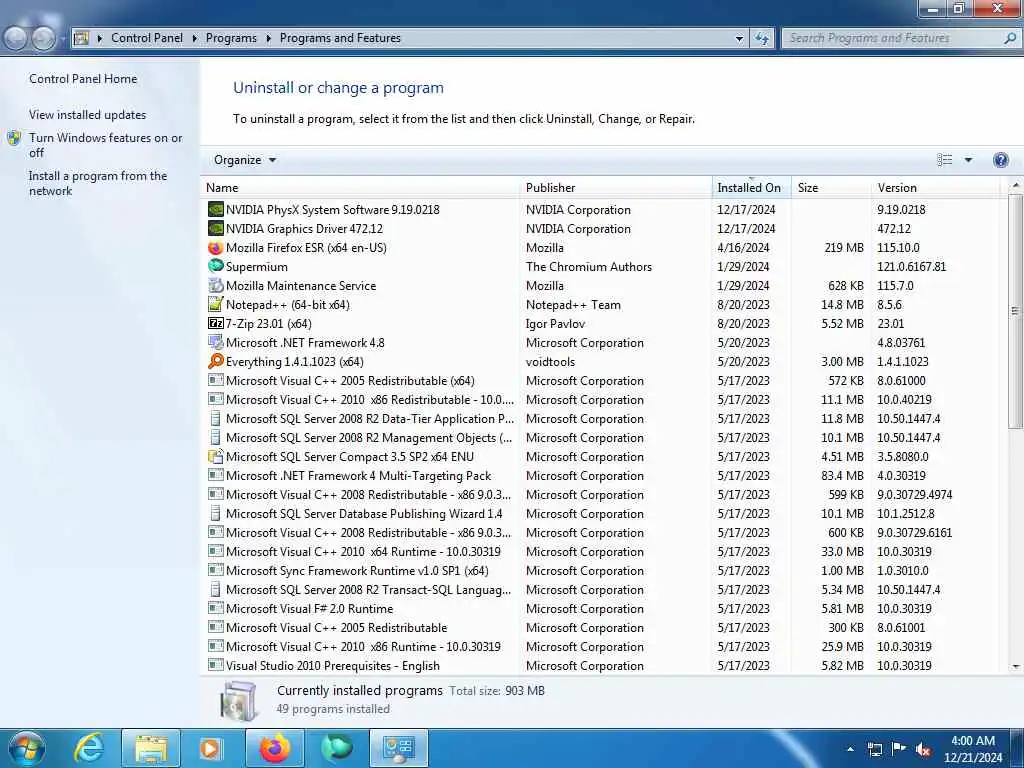Click the Visual F# 2.0 Runtime icon
The height and width of the screenshot is (768, 1024).
[x=216, y=608]
